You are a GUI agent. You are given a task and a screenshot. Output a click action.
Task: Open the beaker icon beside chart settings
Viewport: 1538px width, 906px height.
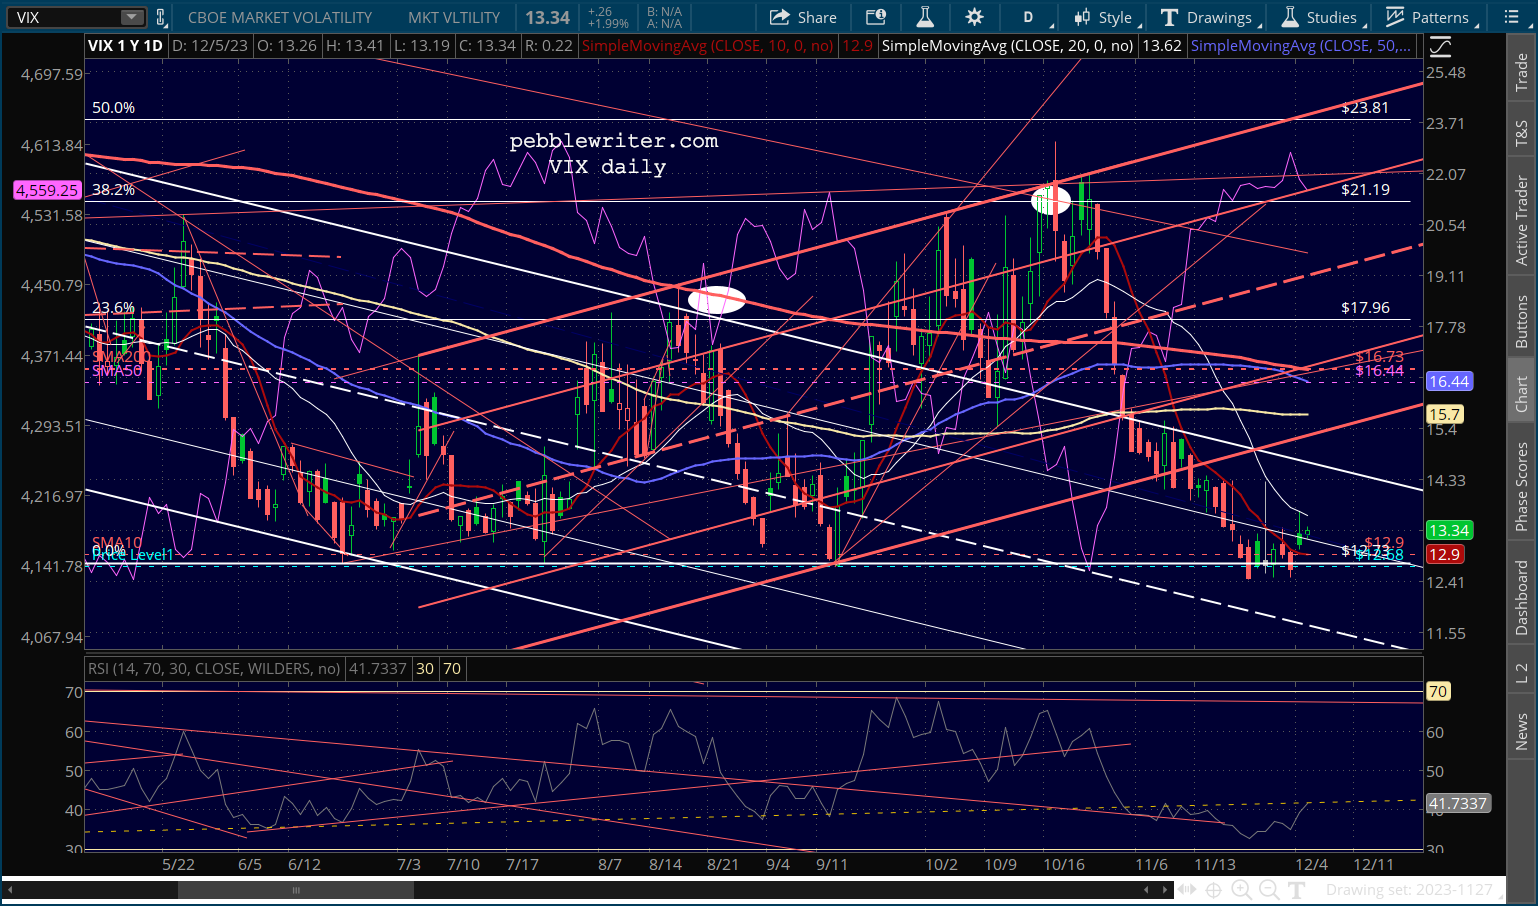click(x=925, y=17)
